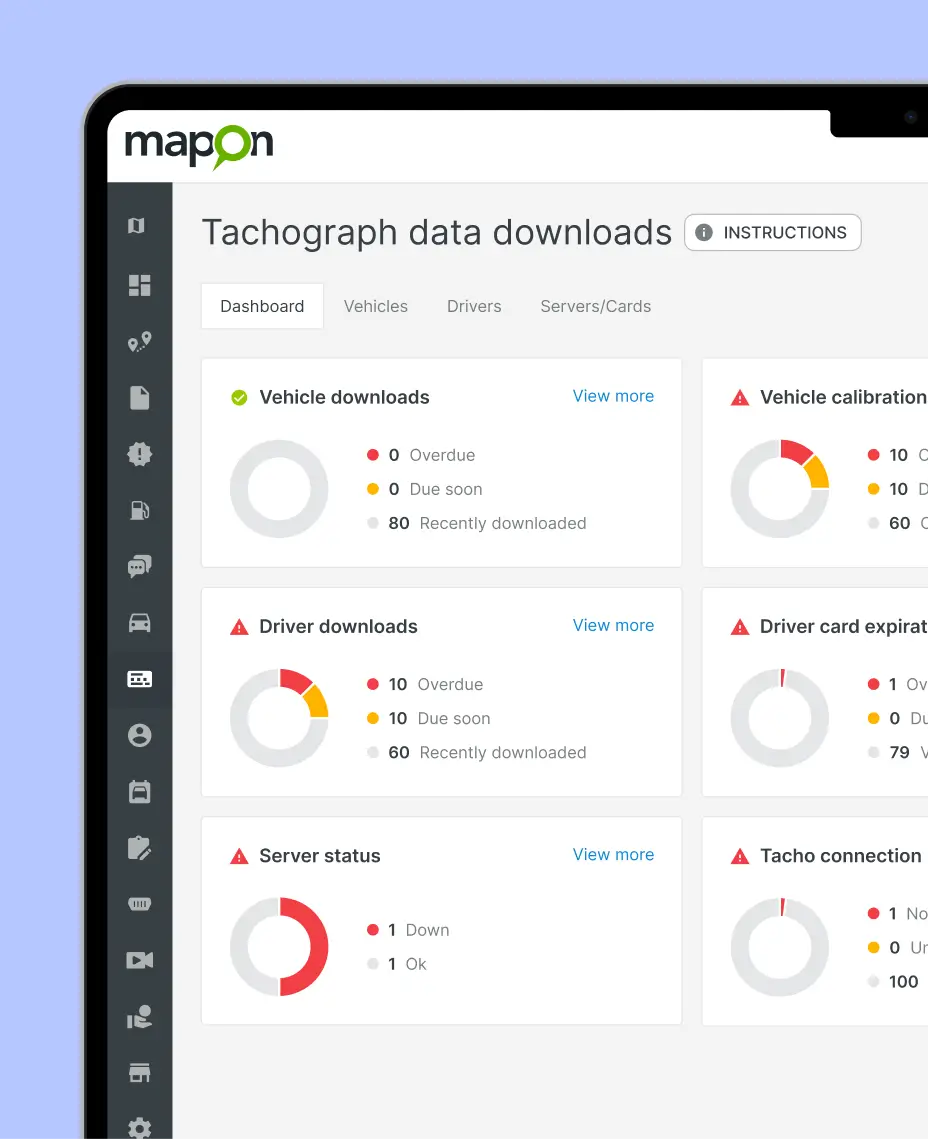Screen dimensions: 928x1139
Task: Select the Tachograph icon in the sidebar
Action: 140,679
